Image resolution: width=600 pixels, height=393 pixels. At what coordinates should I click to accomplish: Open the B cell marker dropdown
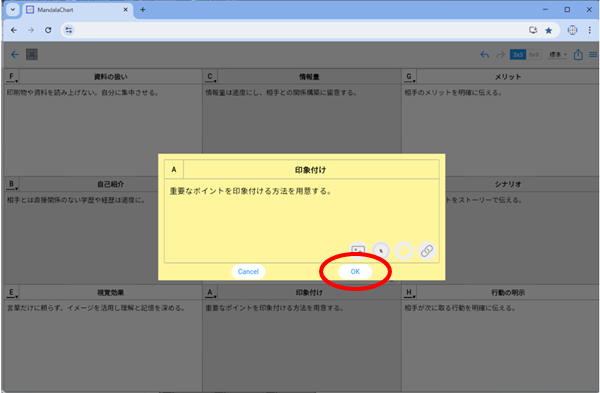(12, 184)
